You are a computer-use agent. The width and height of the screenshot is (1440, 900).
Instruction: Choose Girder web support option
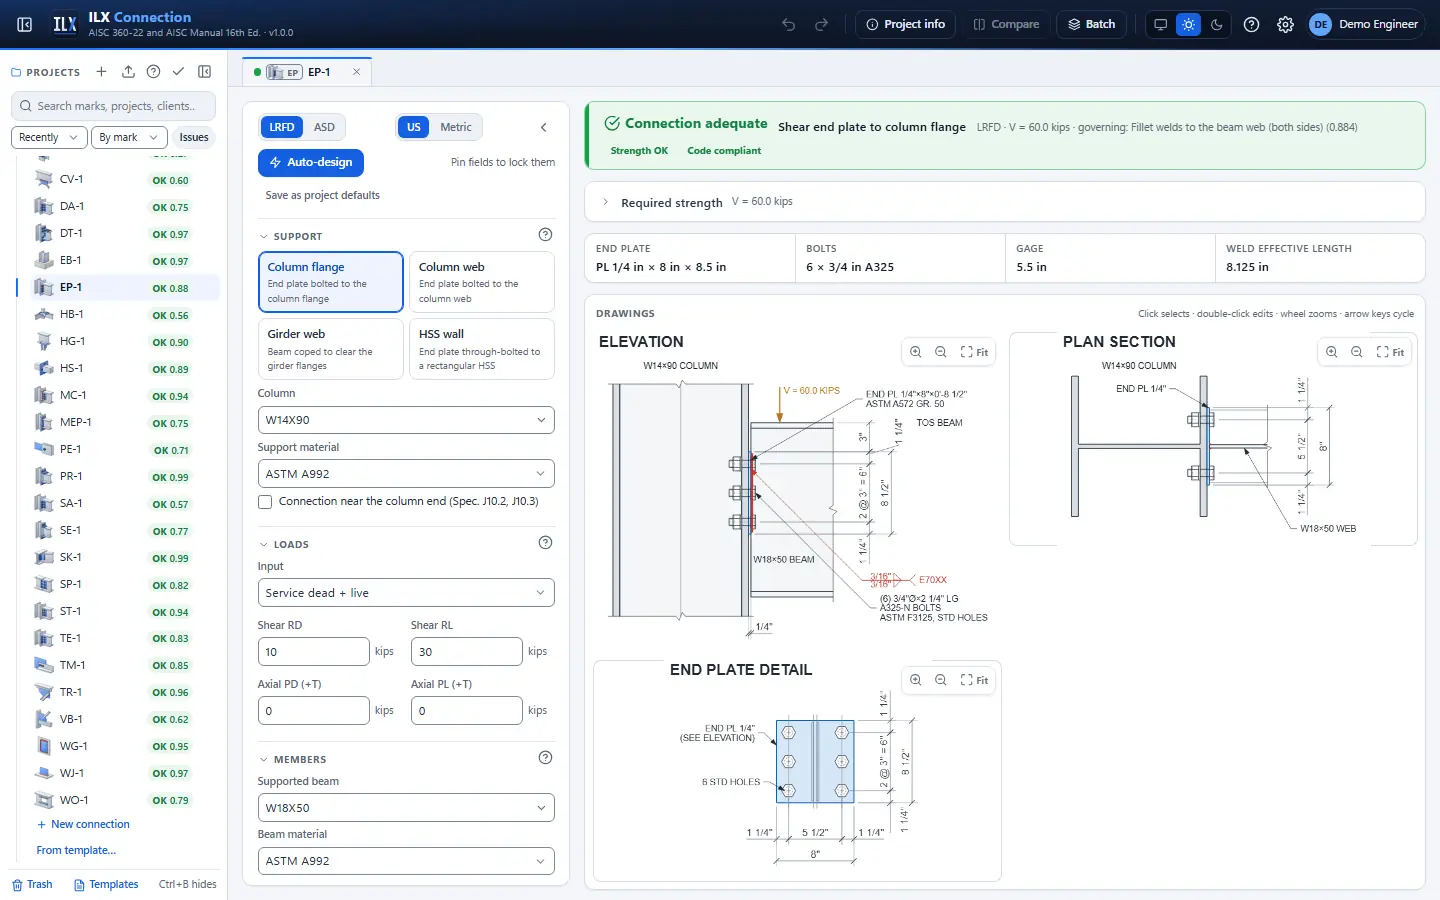(330, 349)
